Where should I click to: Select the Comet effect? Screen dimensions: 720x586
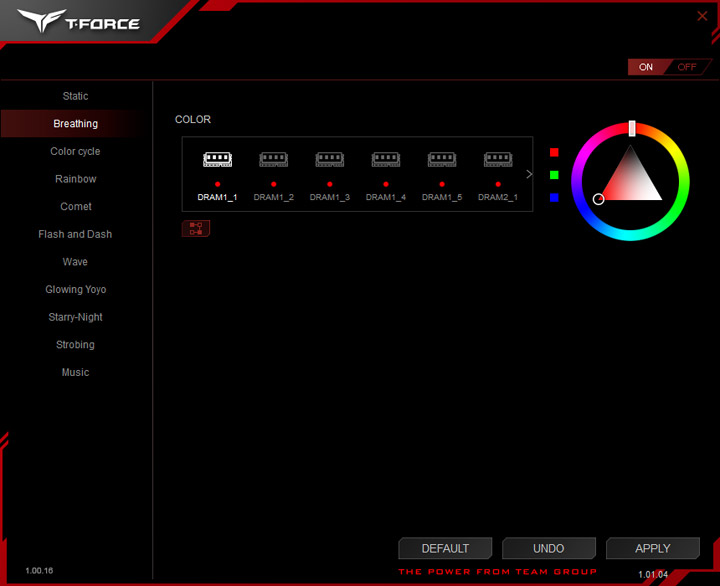[x=76, y=206]
